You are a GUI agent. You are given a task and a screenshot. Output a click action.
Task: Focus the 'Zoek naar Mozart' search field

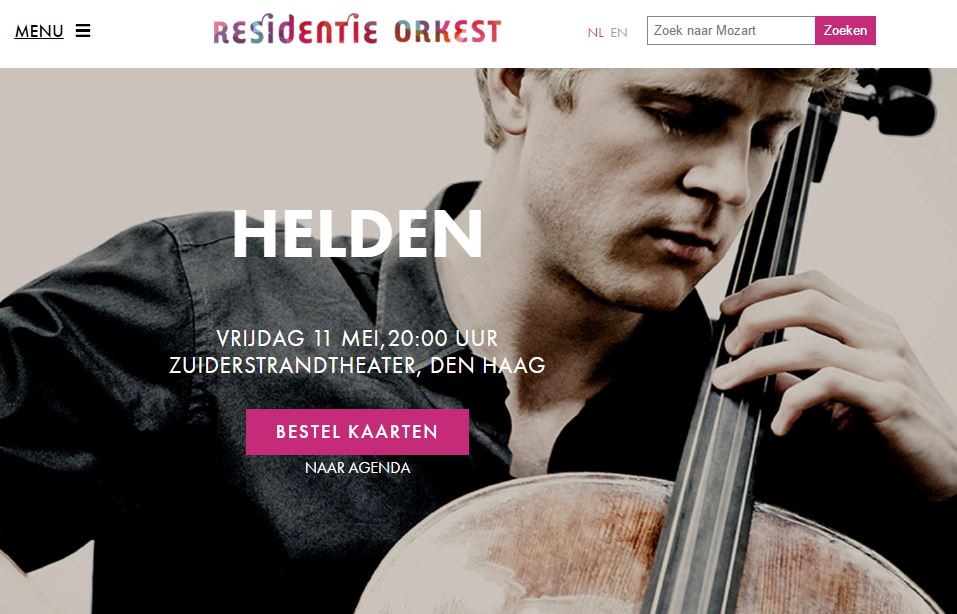pos(731,31)
